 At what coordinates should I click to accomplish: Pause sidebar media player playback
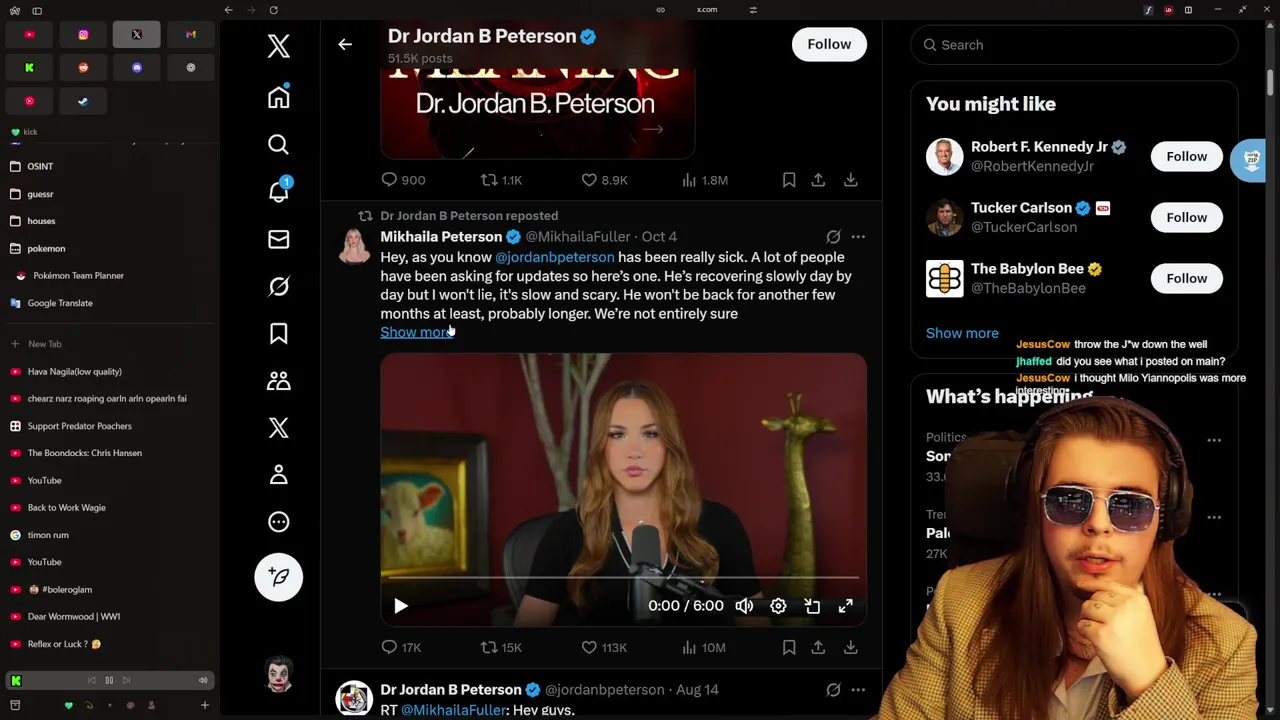pos(109,680)
